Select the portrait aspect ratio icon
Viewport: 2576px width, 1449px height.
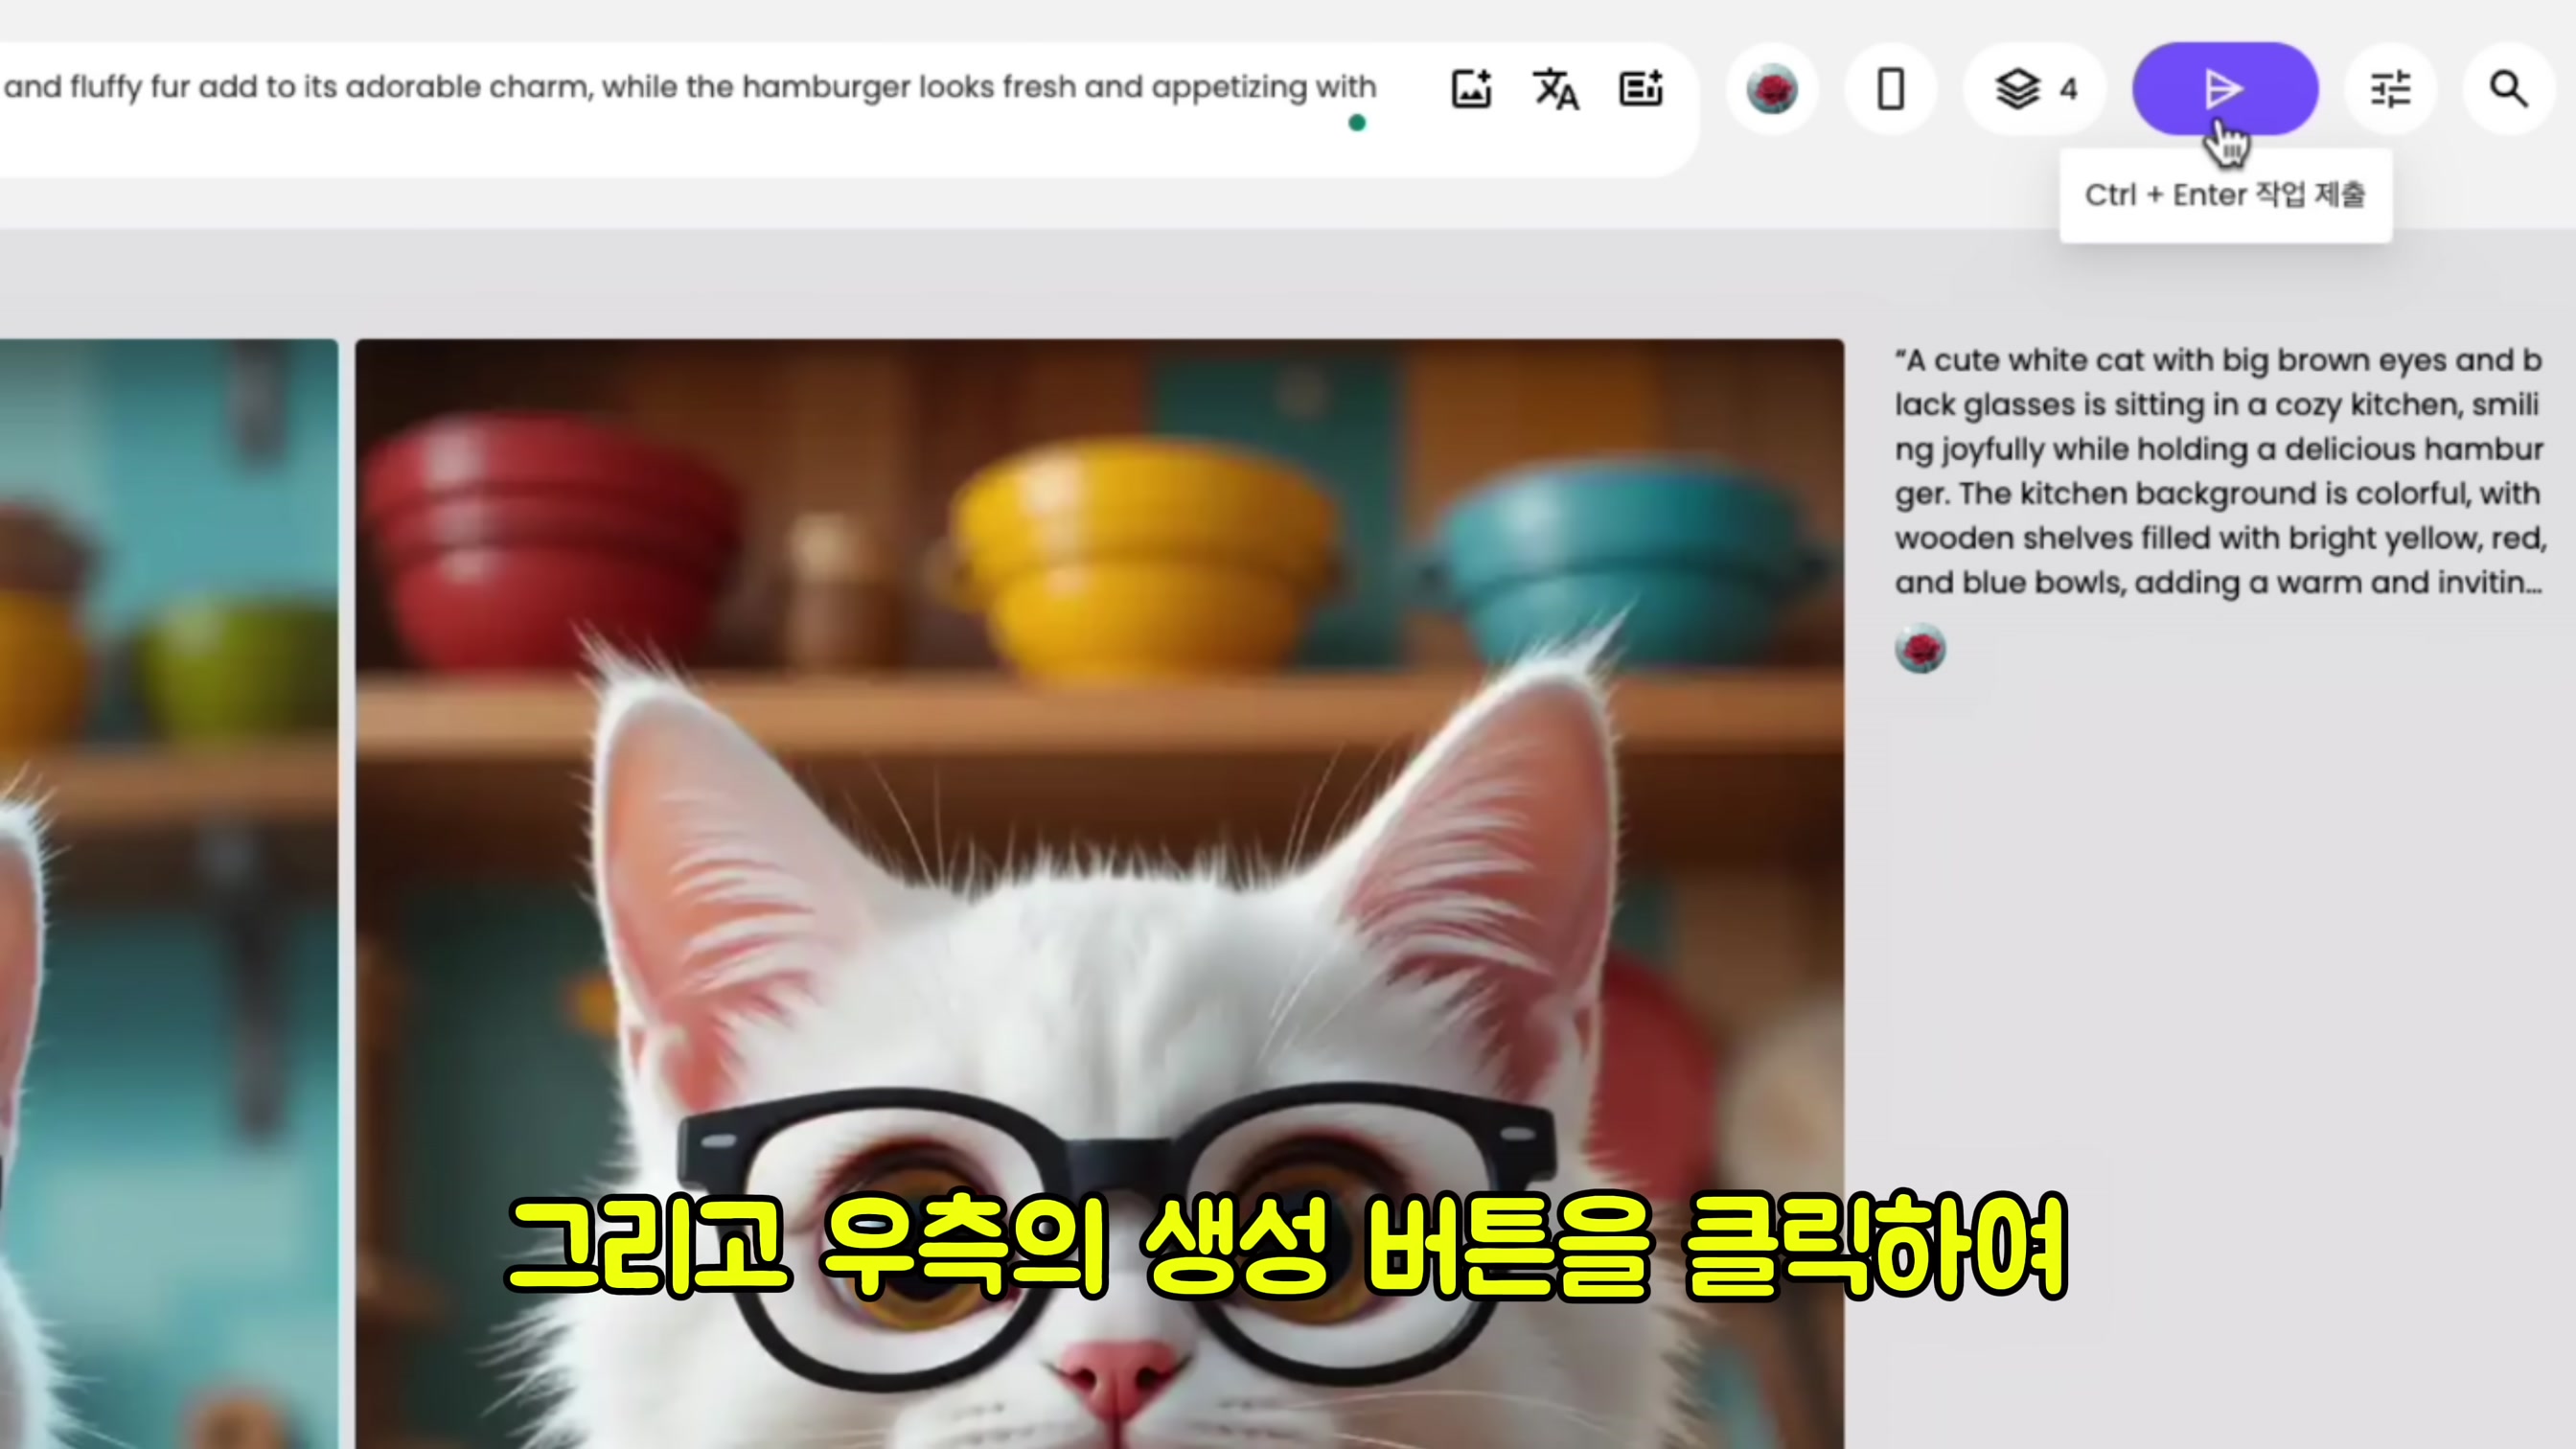click(x=1890, y=89)
